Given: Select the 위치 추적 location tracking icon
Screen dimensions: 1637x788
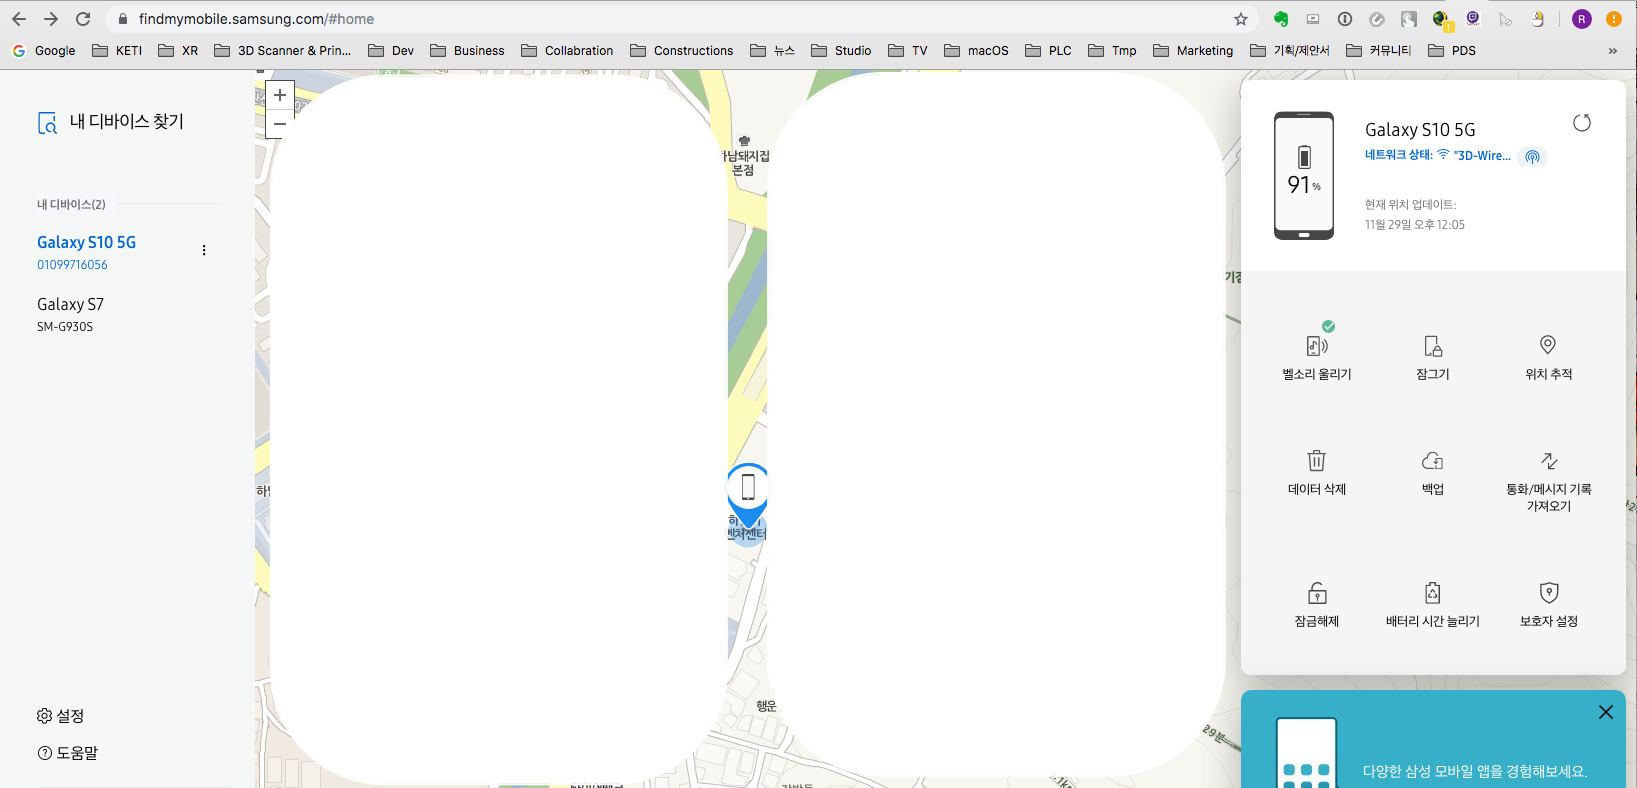Looking at the screenshot, I should [1548, 345].
